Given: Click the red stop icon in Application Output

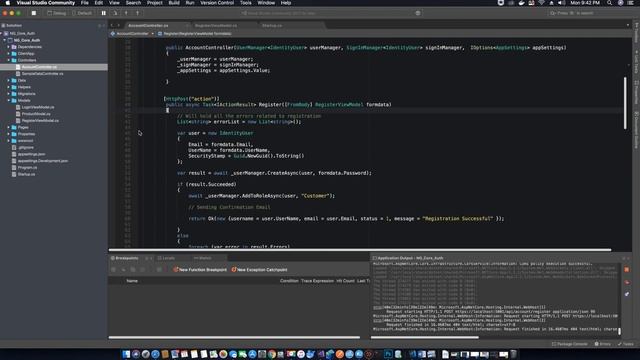Looking at the screenshot, I should tap(627, 270).
